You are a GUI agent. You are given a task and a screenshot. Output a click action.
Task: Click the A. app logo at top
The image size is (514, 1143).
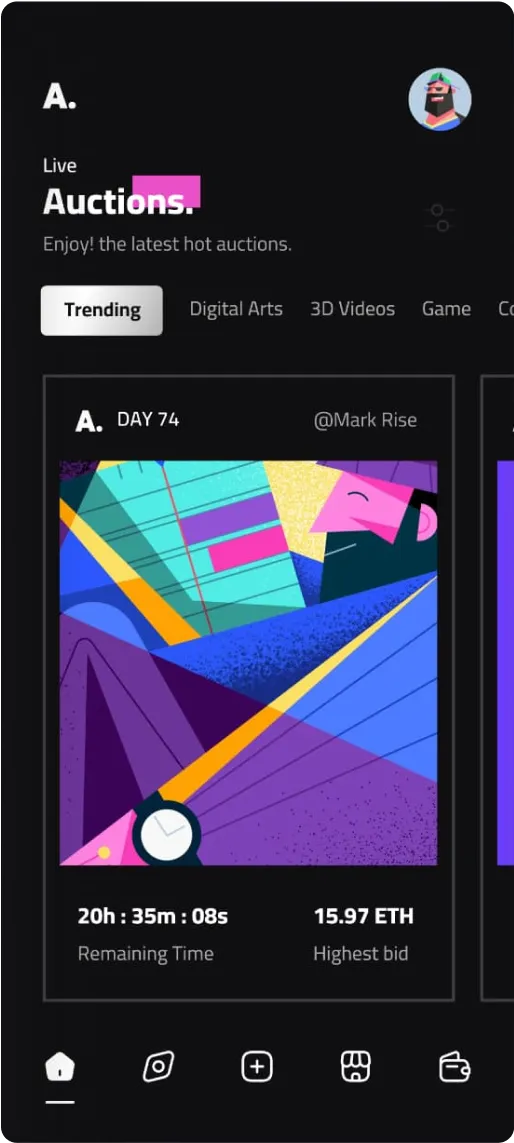59,97
